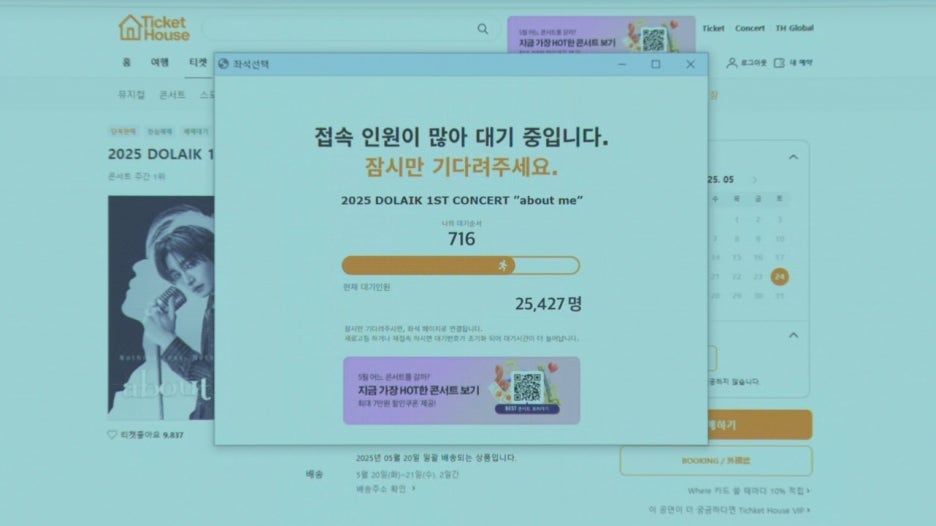Click the Ticket House logo
The width and height of the screenshot is (936, 526).
[153, 28]
